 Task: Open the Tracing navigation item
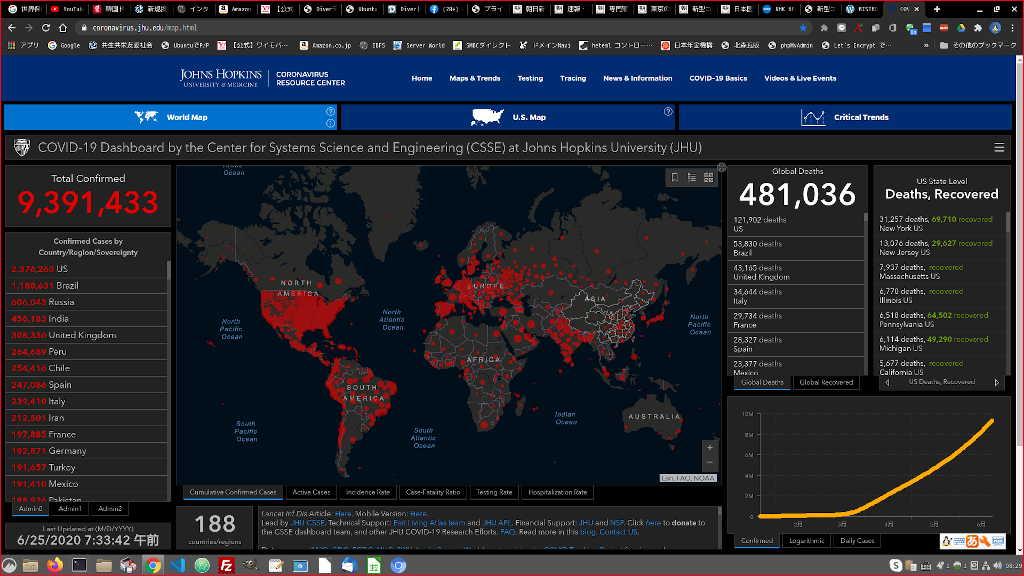(x=573, y=78)
